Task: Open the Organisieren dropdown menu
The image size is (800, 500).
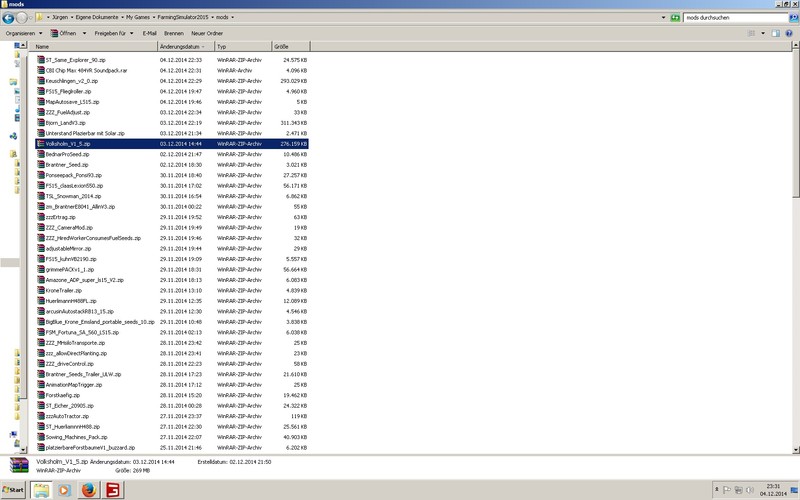Action: [23, 33]
